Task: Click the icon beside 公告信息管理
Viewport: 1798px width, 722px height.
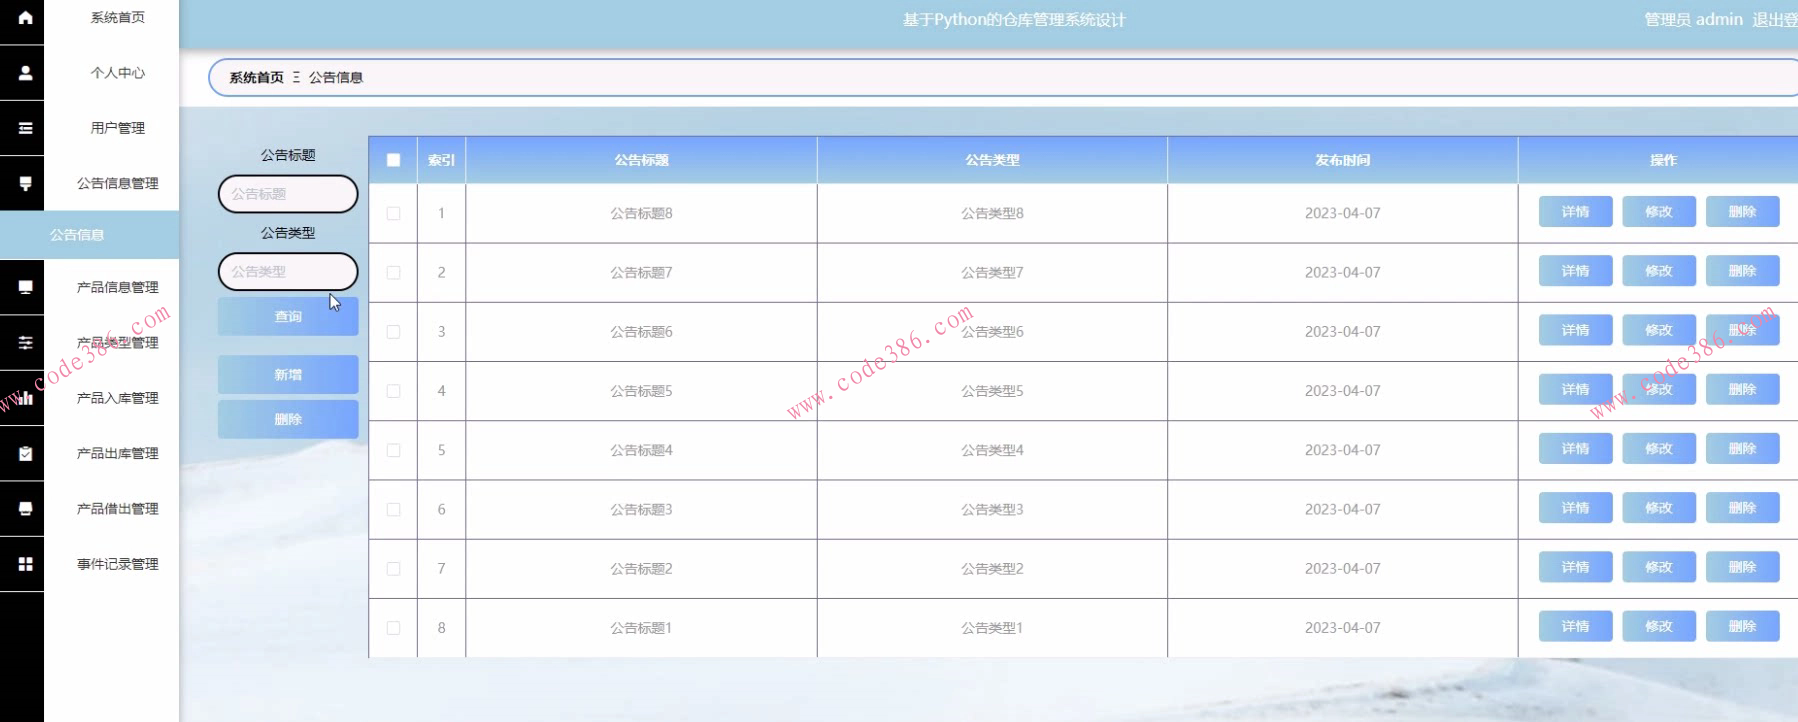Action: (x=25, y=183)
